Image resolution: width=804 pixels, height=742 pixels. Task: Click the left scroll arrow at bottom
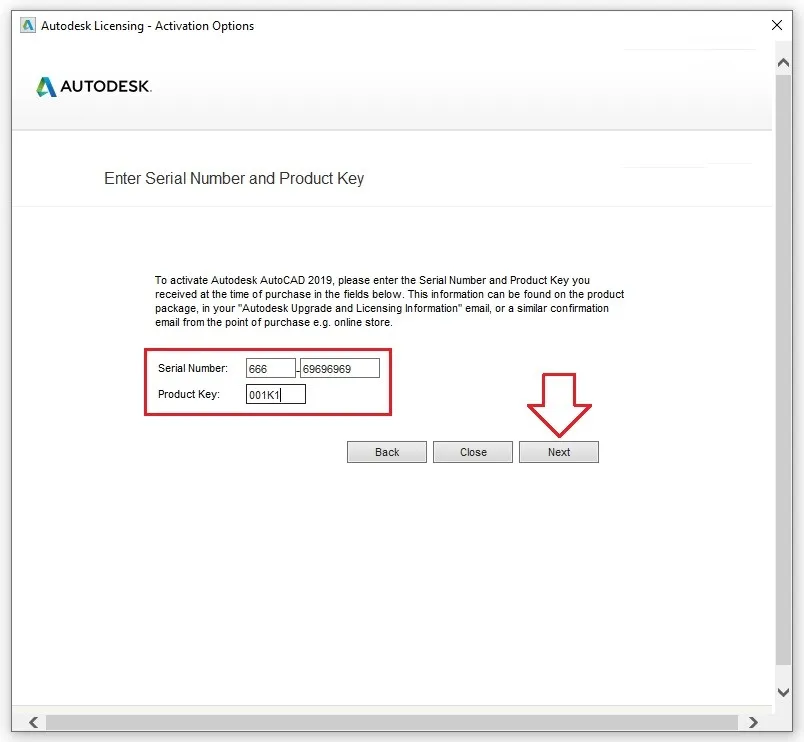pyautogui.click(x=32, y=722)
